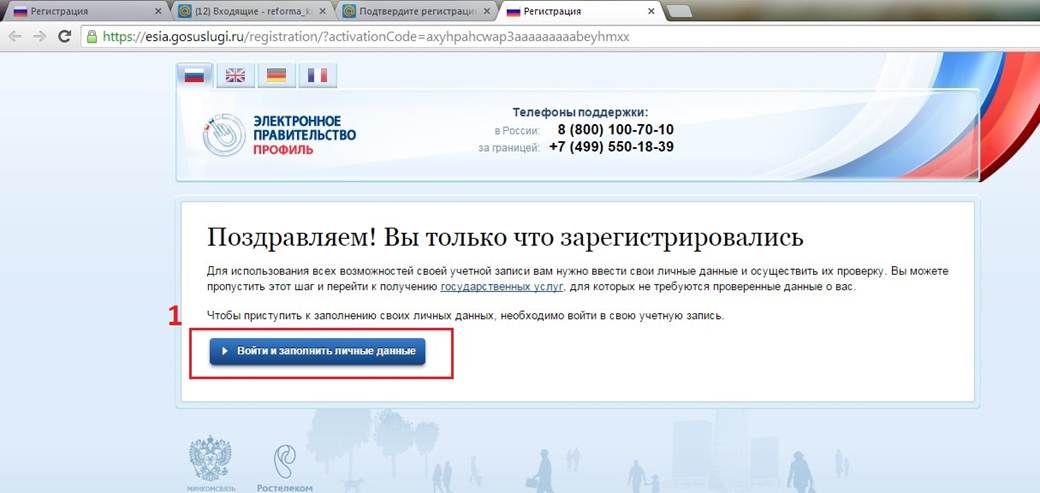Screen dimensions: 1040x493
Task: Reload the page
Action: pos(64,36)
